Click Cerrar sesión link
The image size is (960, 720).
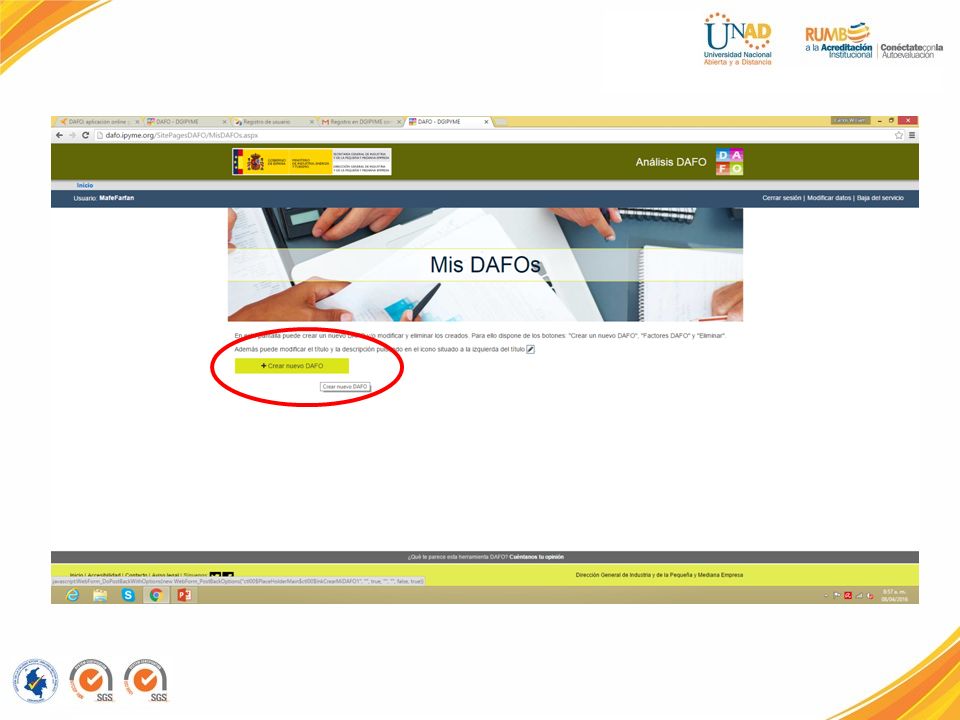click(781, 198)
